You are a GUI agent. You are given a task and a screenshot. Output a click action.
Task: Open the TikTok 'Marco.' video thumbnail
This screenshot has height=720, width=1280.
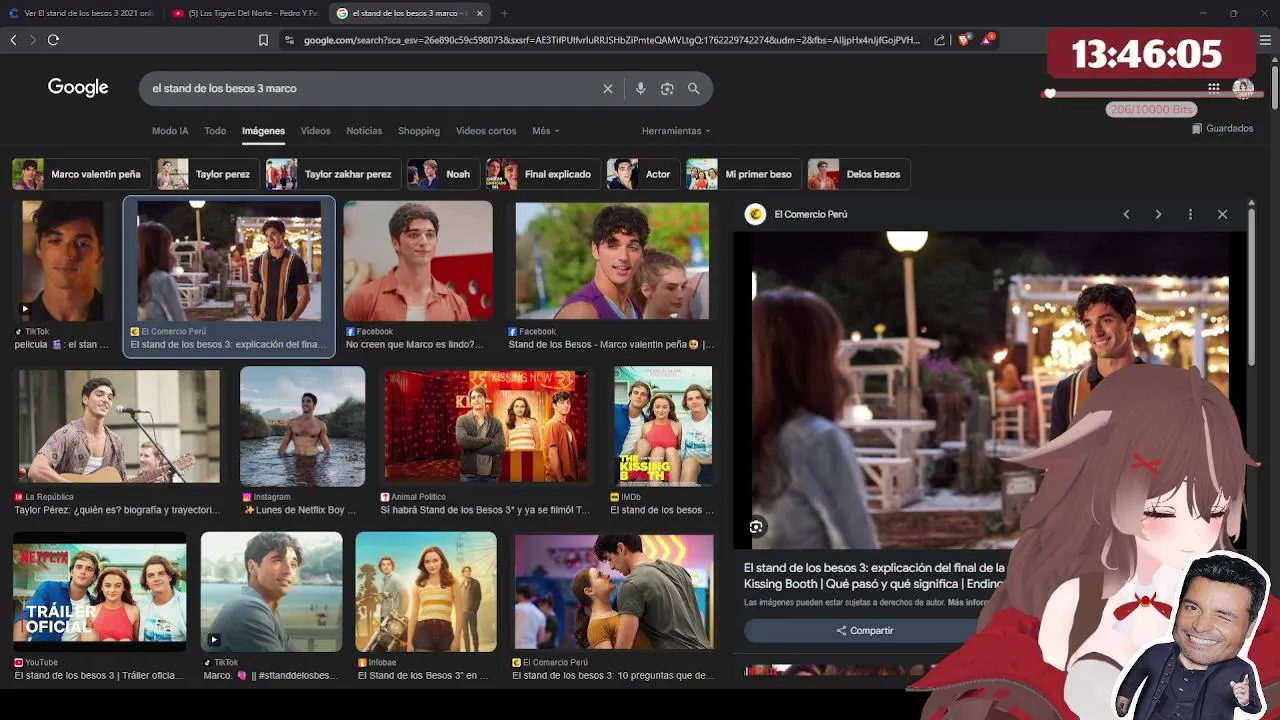click(271, 591)
